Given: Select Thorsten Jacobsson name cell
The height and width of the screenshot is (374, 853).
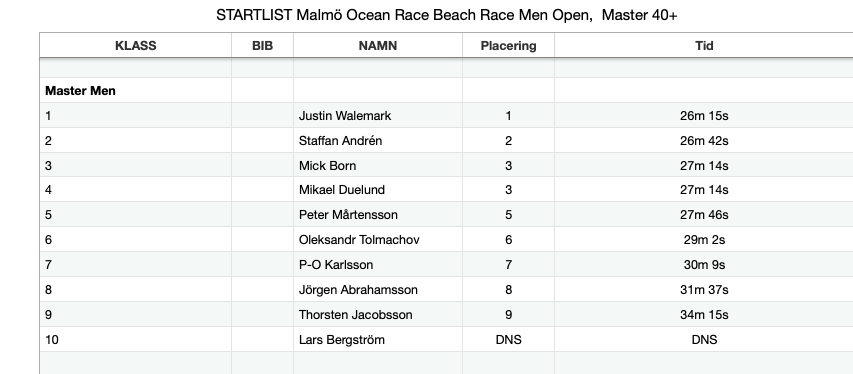Looking at the screenshot, I should 378,315.
